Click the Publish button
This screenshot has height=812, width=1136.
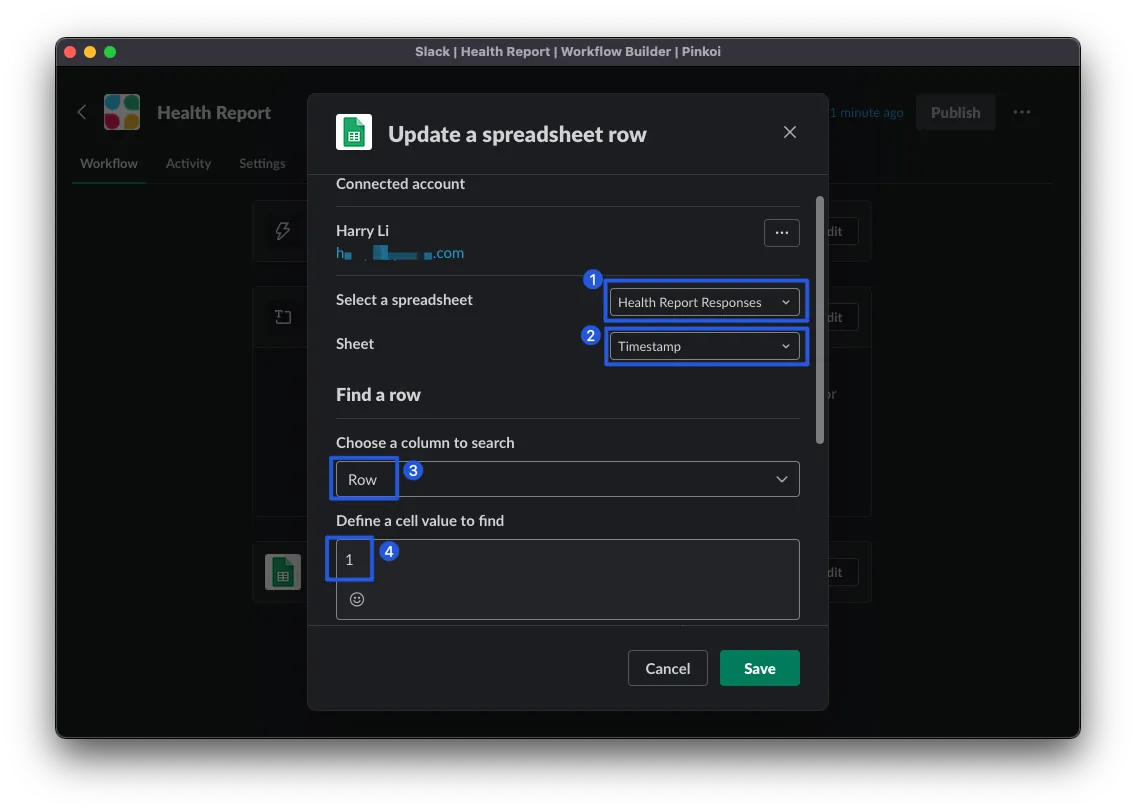[x=955, y=112]
